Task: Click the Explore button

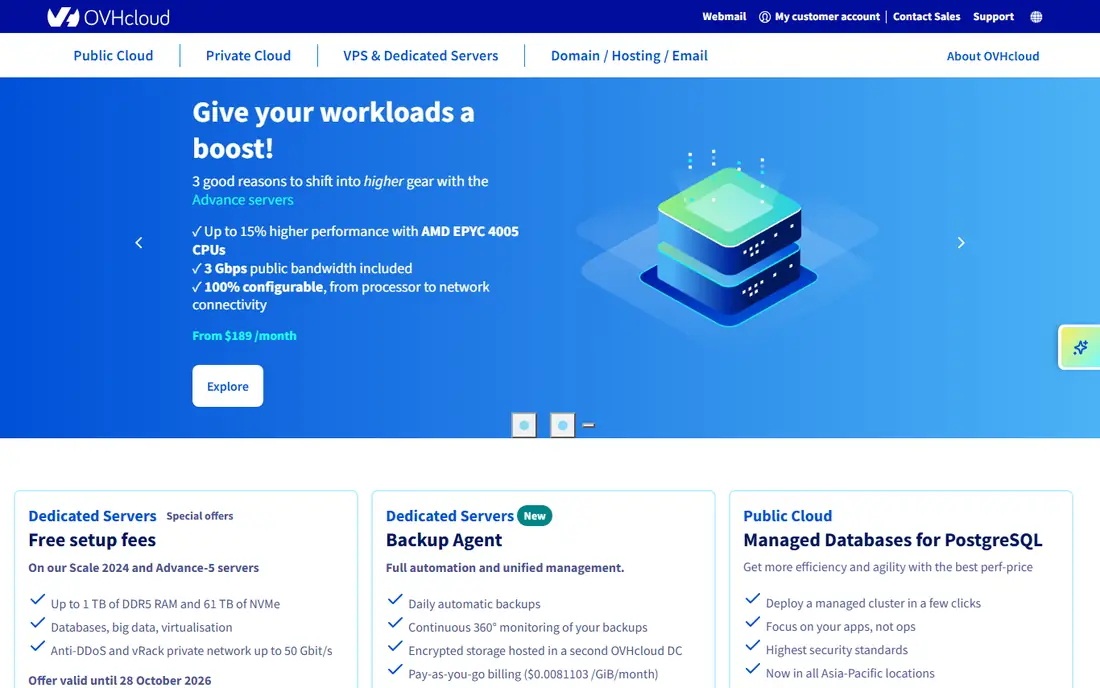Action: click(x=228, y=386)
